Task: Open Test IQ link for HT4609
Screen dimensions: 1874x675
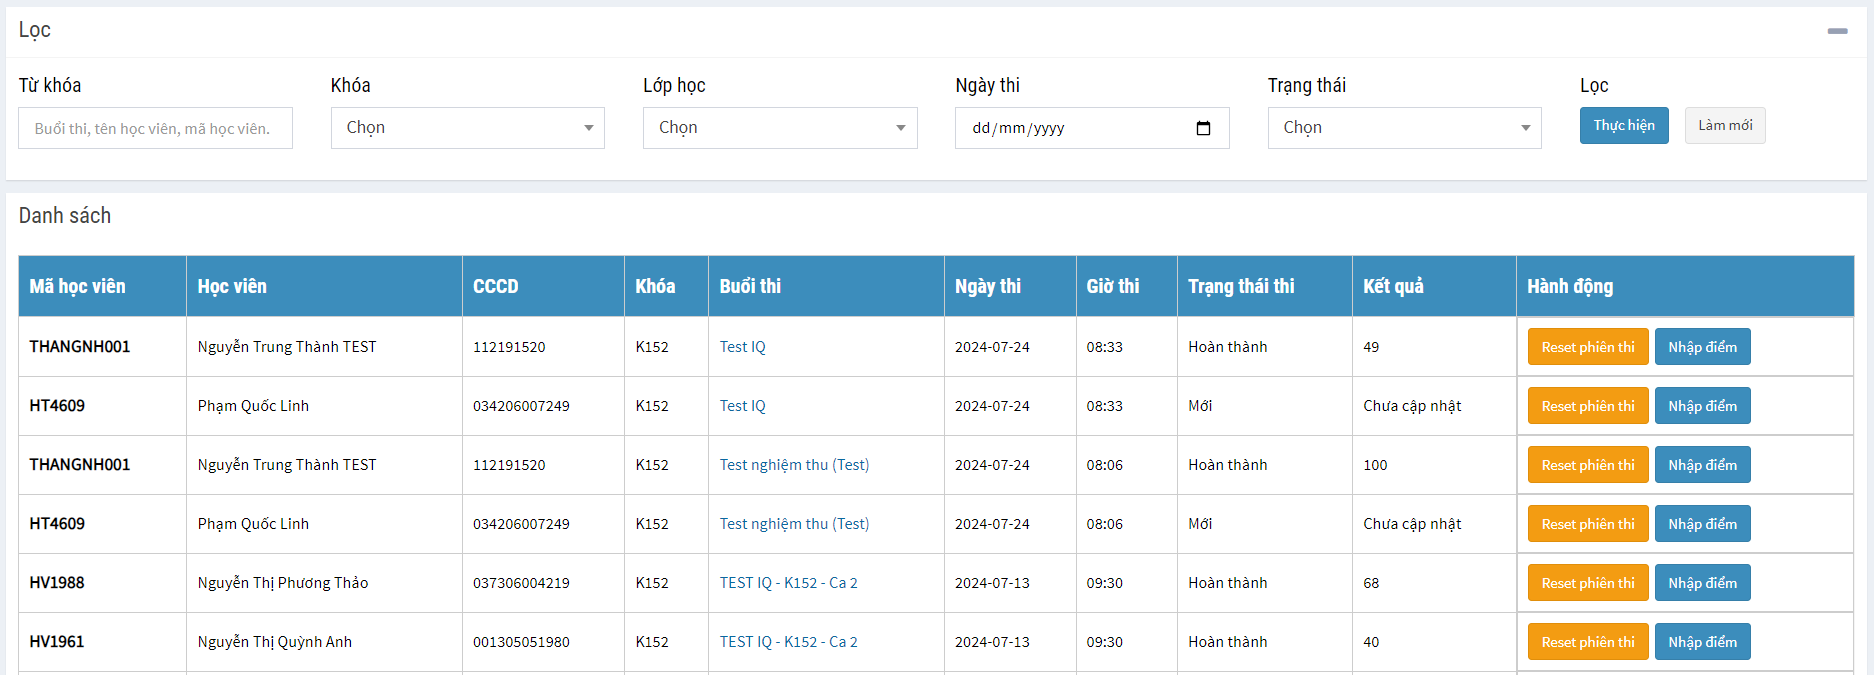Action: [x=742, y=406]
